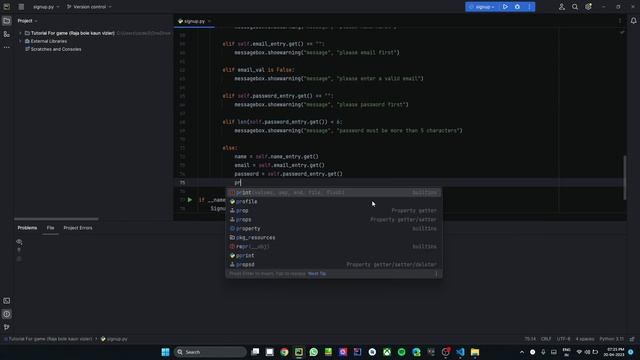Choose propsd getter/setter/deleter suggestion
This screenshot has width=640, height=360.
click(x=333, y=264)
